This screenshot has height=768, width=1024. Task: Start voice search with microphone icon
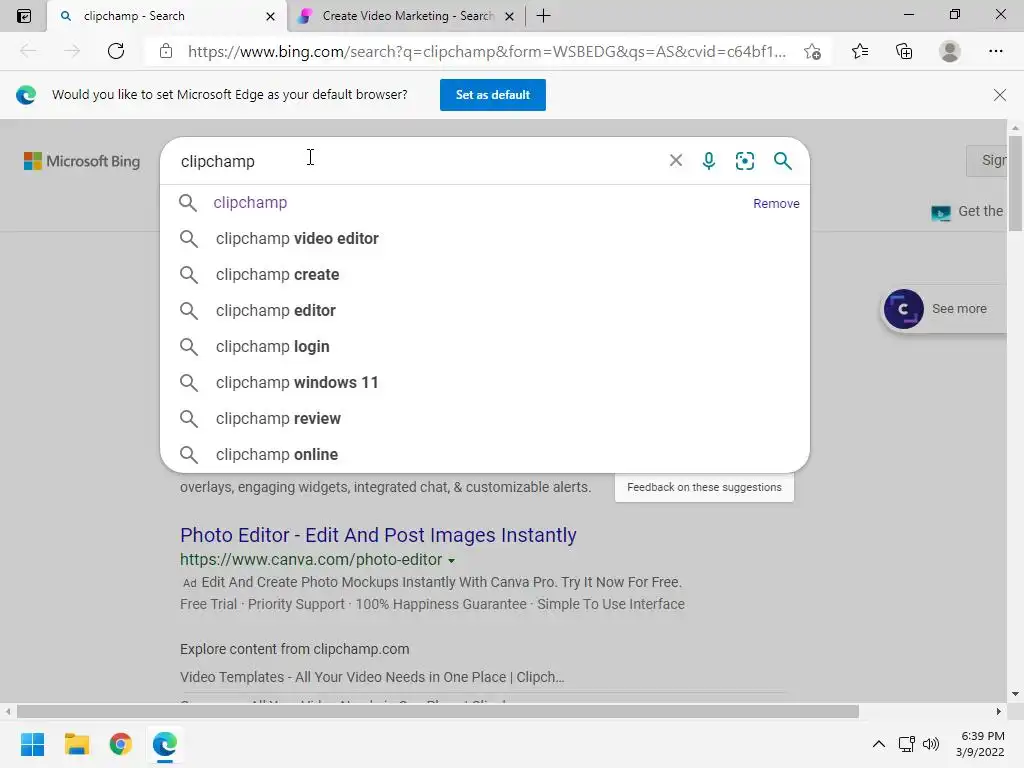(709, 161)
